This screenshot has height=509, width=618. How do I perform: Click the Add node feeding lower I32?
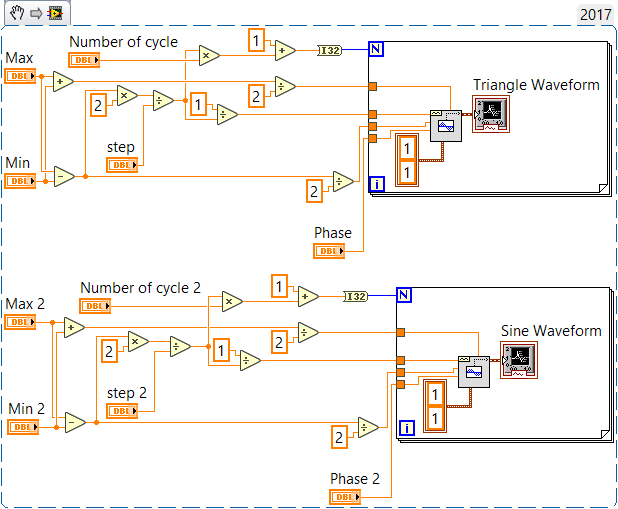click(x=308, y=296)
